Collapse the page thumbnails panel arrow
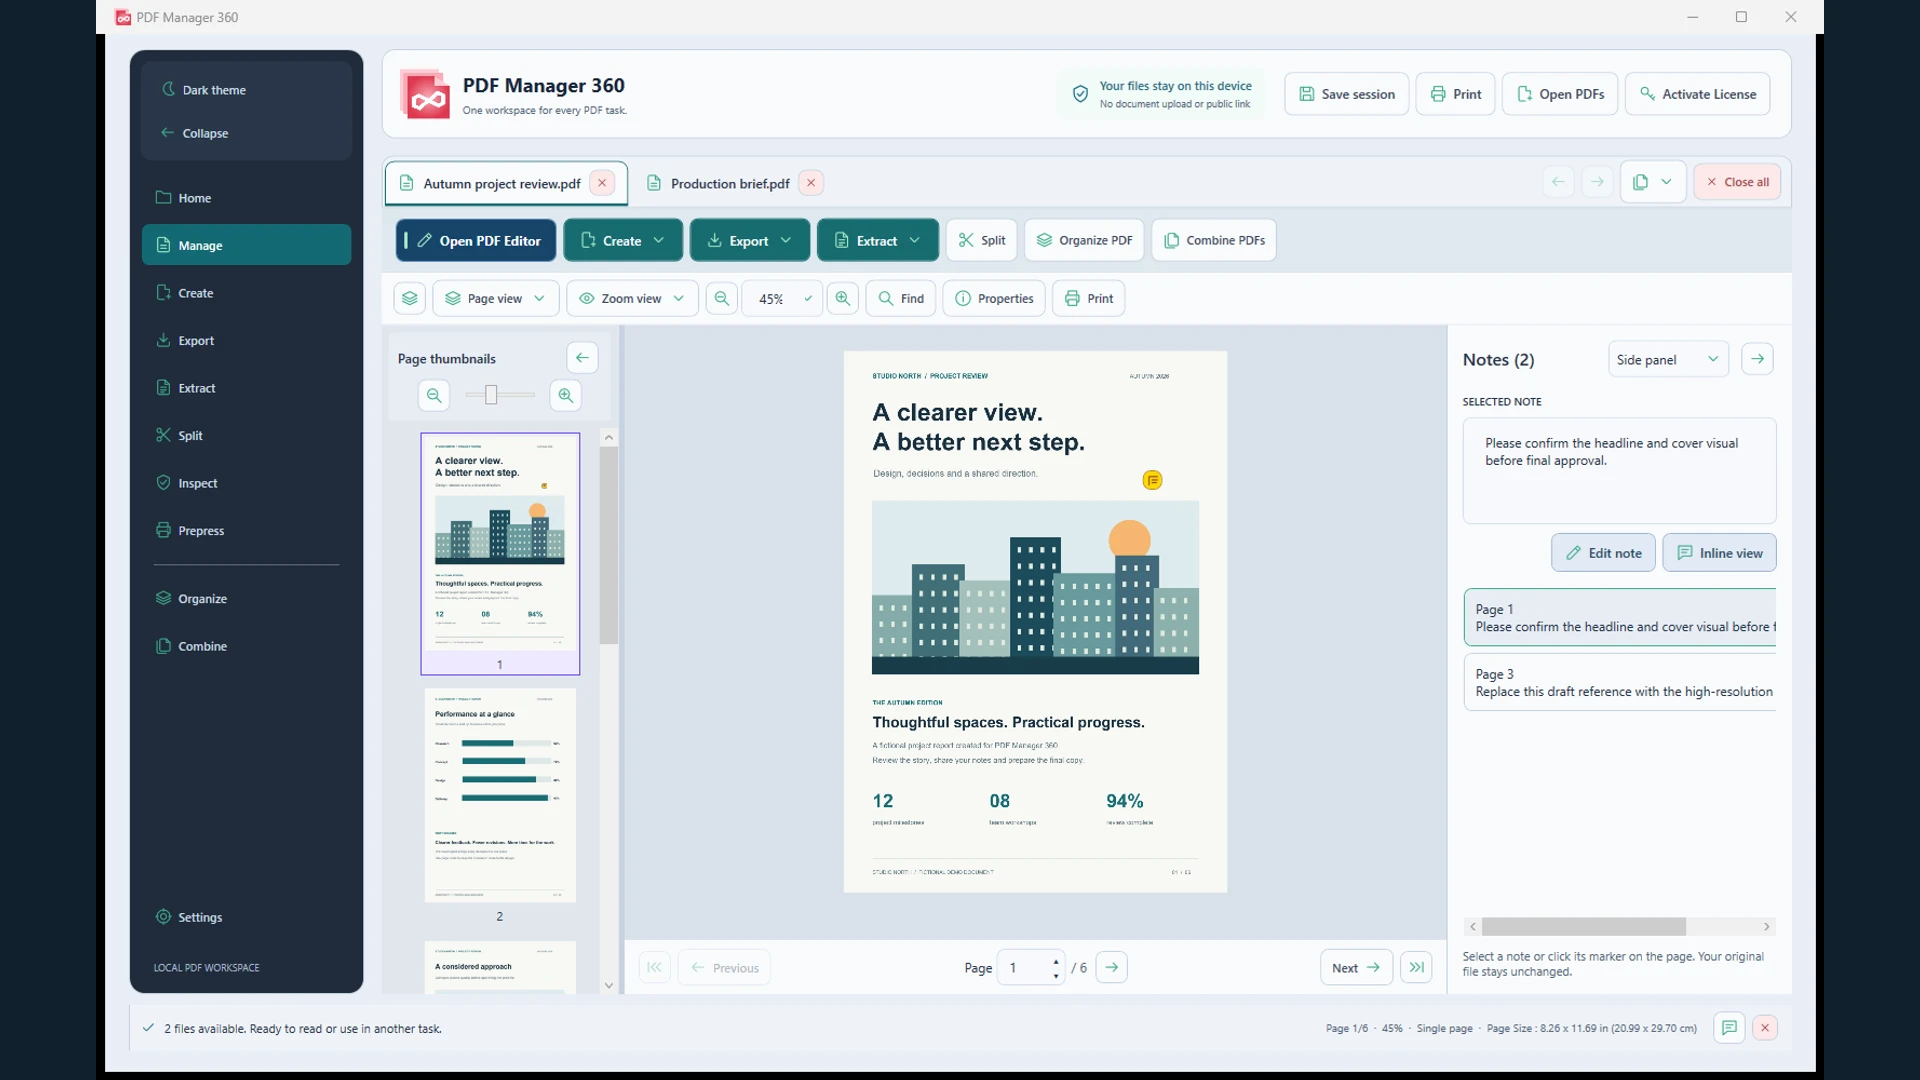Viewport: 1920px width, 1080px height. 582,358
